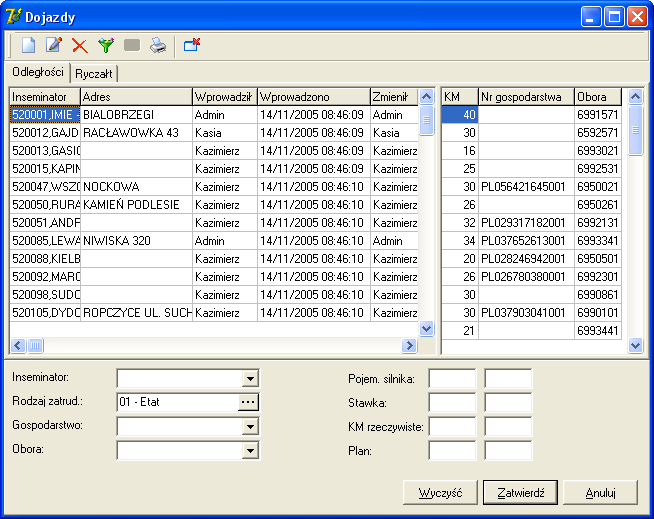Click first Pojem. silnika input field
Screen dimensions: 654x519
click(452, 379)
